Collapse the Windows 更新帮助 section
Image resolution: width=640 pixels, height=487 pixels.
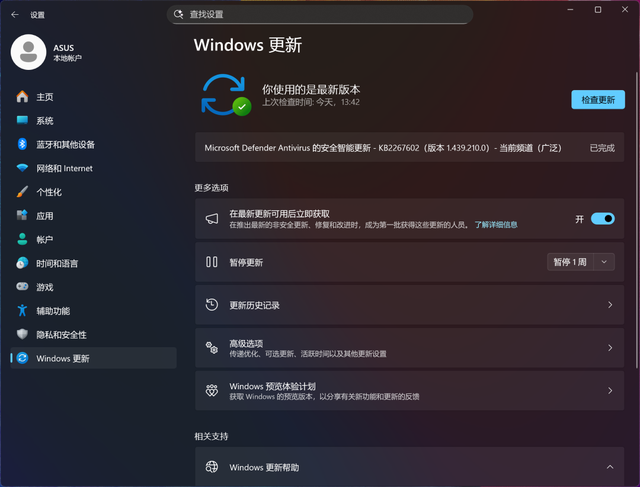tap(610, 467)
